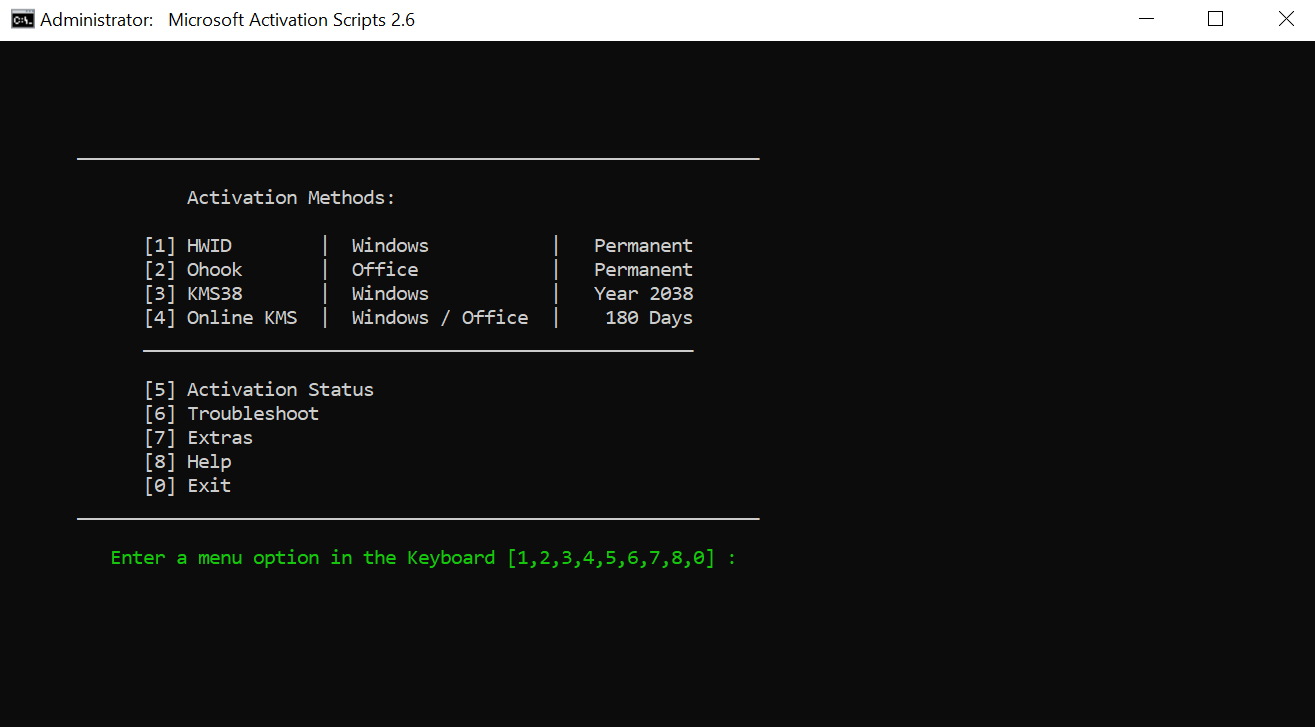1315x727 pixels.
Task: Select Online KMS menu entry
Action: (241, 318)
